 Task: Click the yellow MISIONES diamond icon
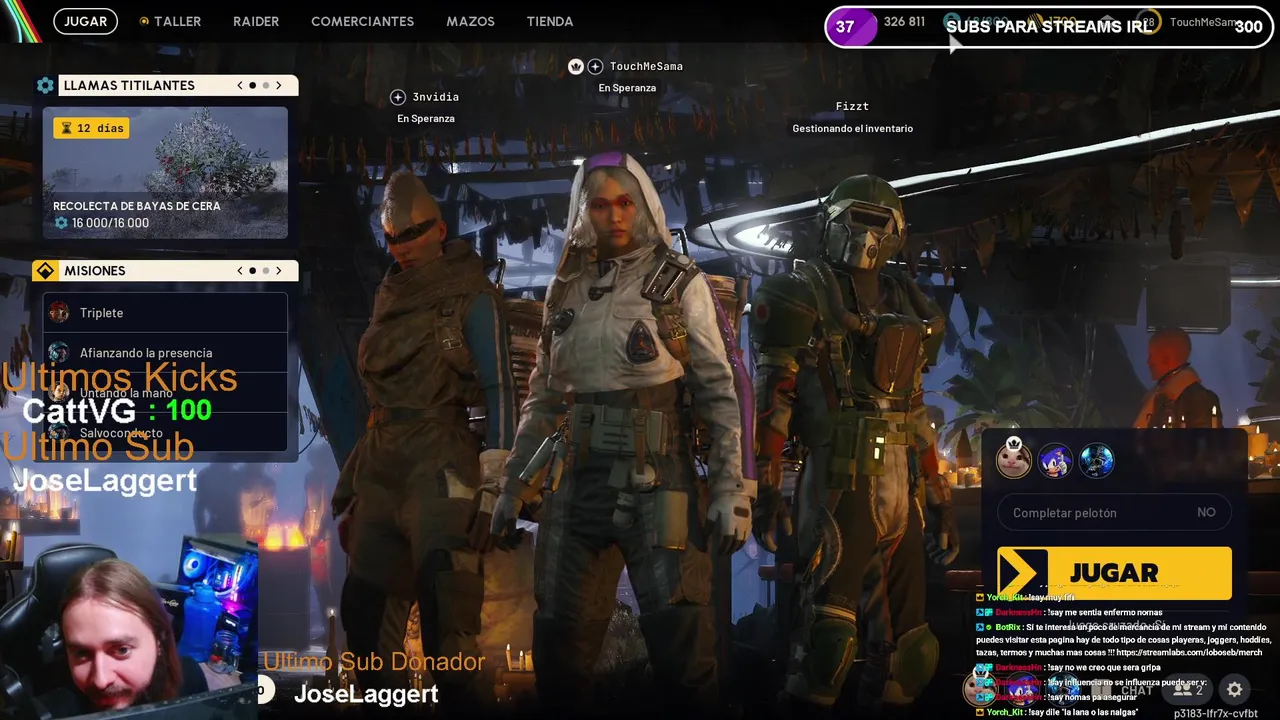45,270
